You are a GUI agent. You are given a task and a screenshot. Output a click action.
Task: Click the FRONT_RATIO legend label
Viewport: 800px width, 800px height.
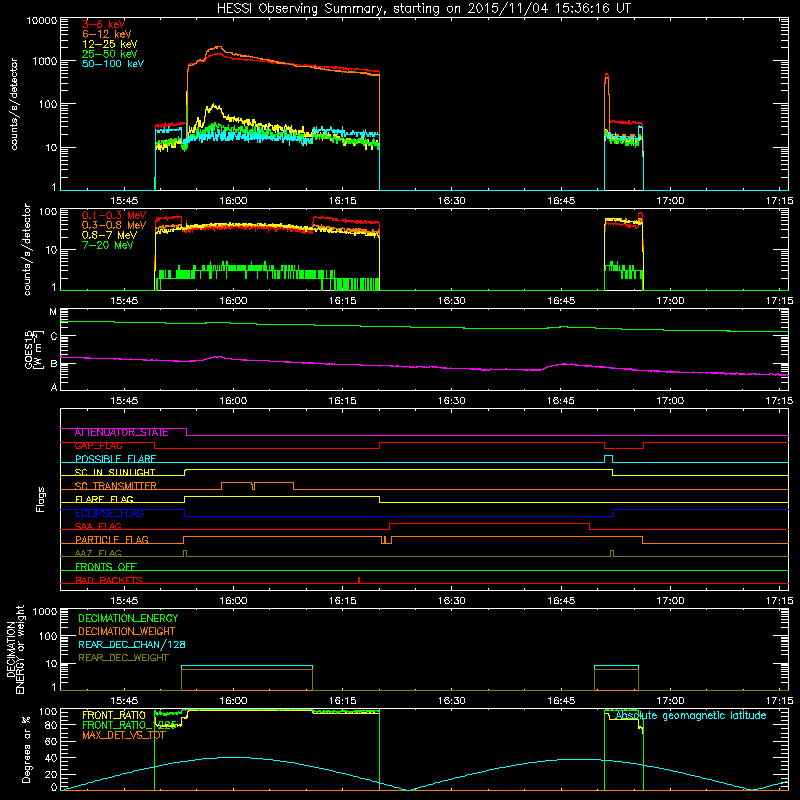[114, 716]
